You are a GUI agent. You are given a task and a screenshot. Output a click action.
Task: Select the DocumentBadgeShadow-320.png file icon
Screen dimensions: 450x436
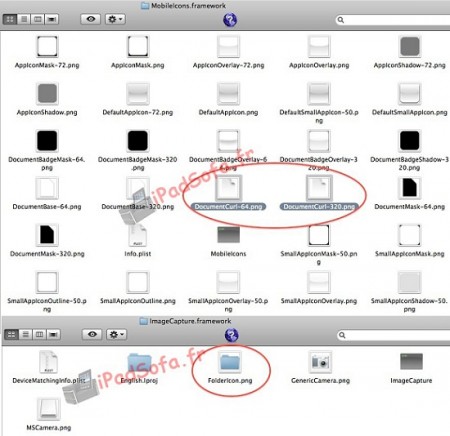tap(410, 141)
